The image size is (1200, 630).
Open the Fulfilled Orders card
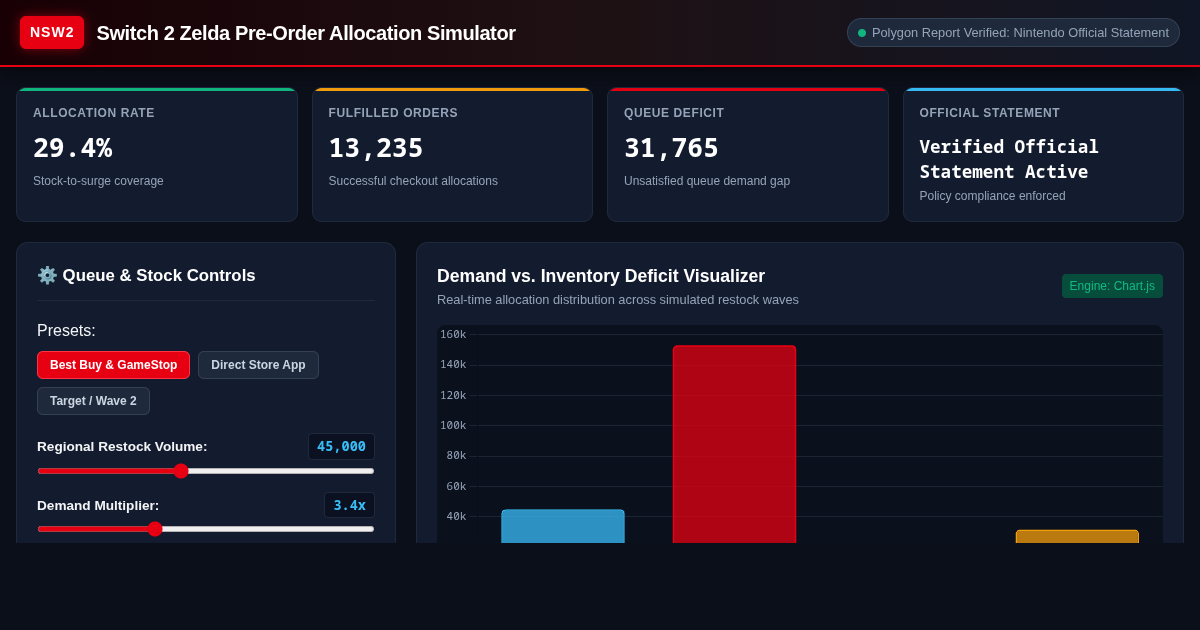click(x=452, y=155)
